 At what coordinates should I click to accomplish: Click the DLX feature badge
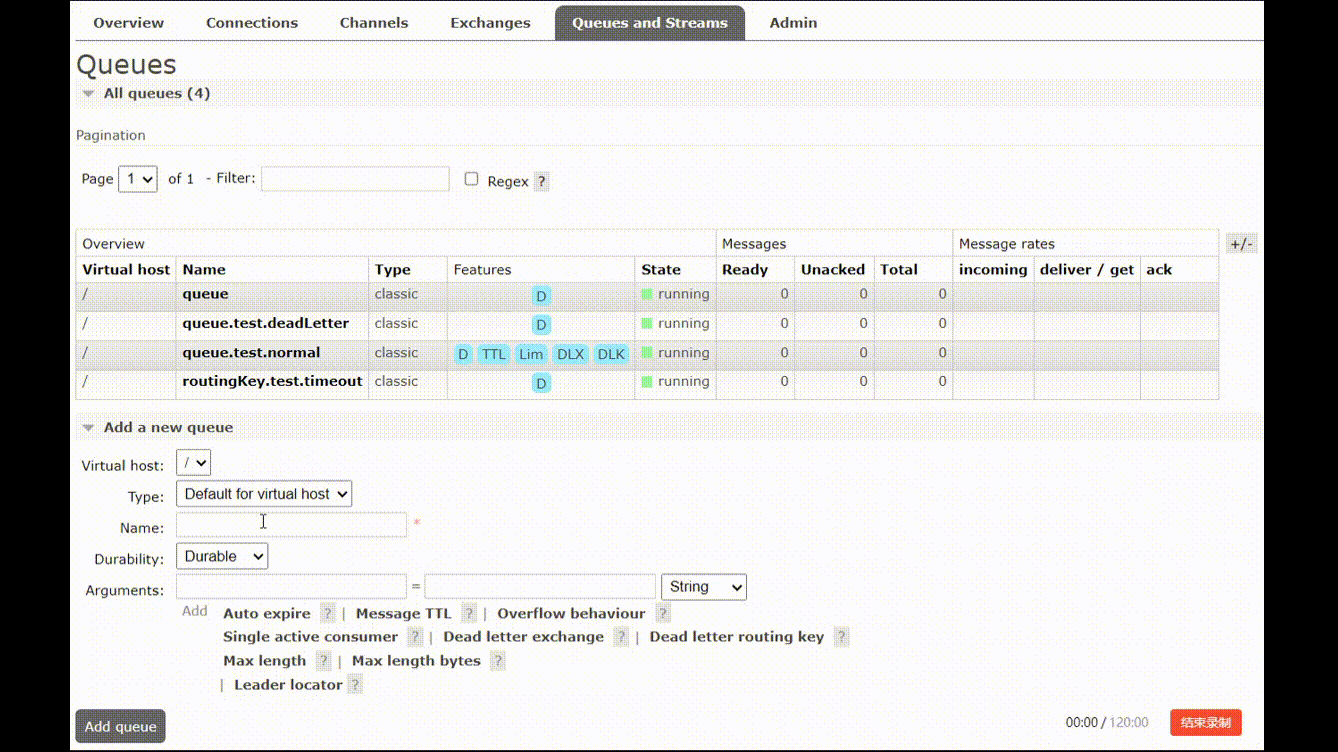pos(570,354)
